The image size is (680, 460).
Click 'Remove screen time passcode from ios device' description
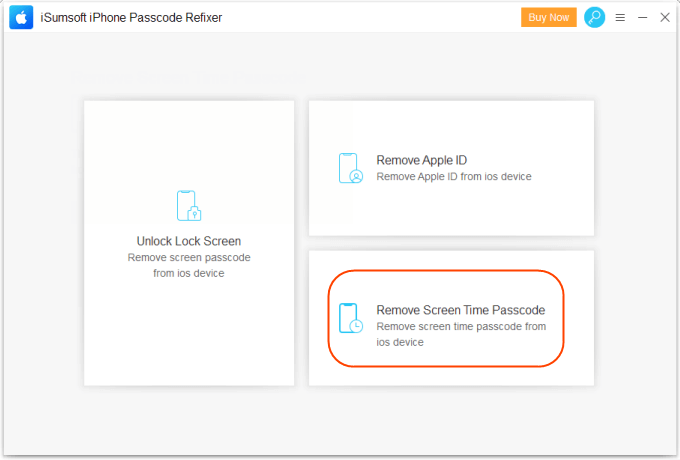click(461, 334)
